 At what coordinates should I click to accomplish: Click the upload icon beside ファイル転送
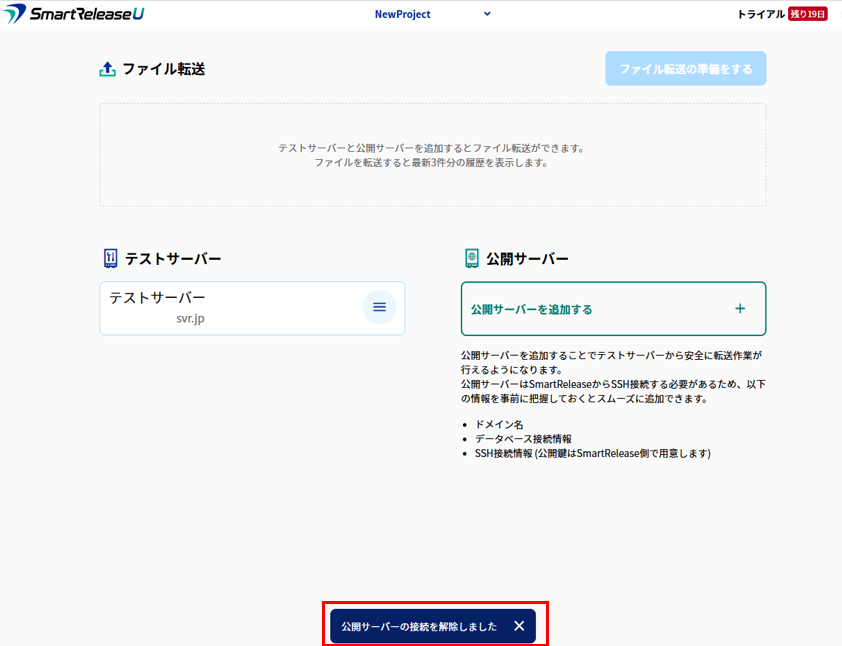pos(108,69)
